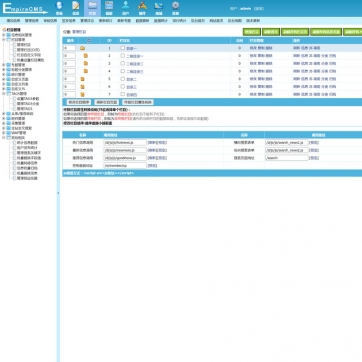Click the file icon in row ID 2

point(86,56)
